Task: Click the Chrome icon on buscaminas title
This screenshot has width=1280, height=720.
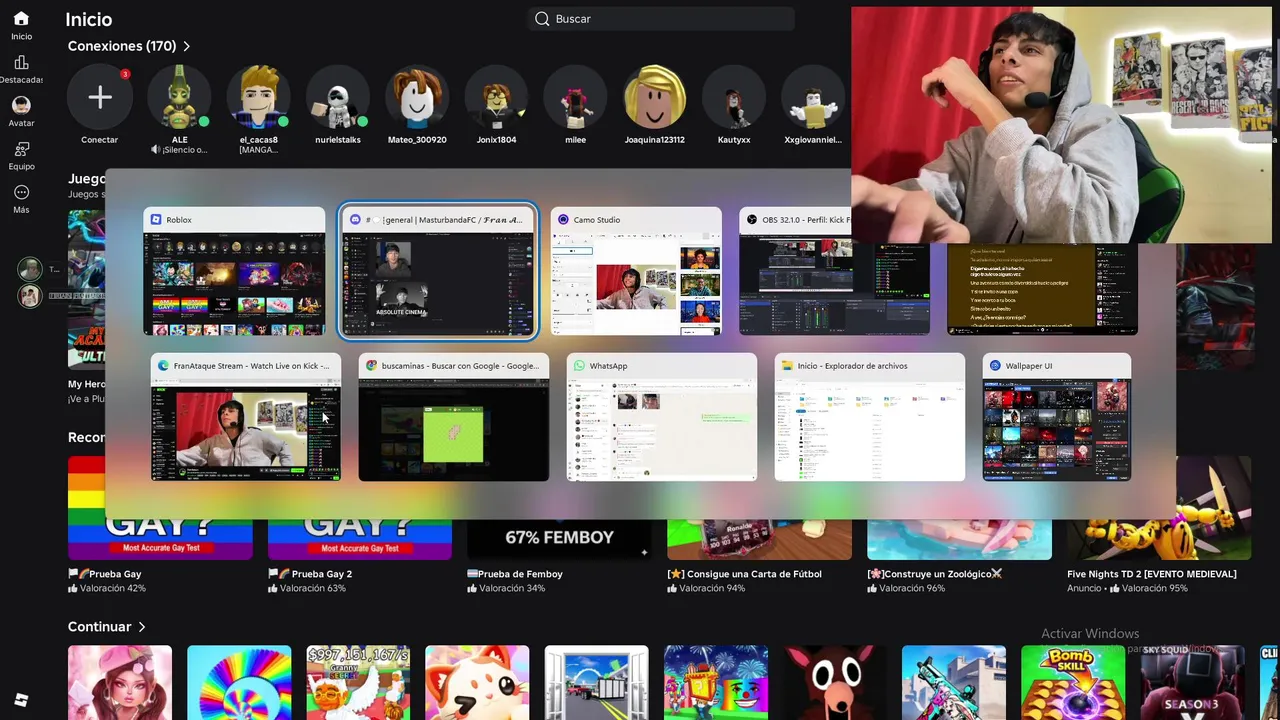Action: pyautogui.click(x=371, y=366)
